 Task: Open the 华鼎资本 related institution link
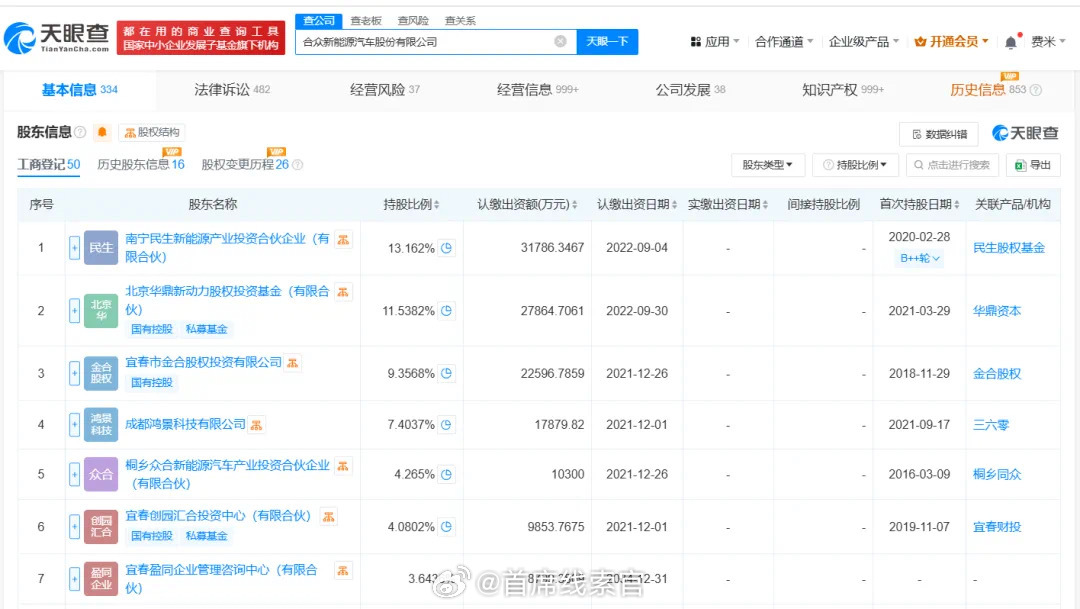997,311
